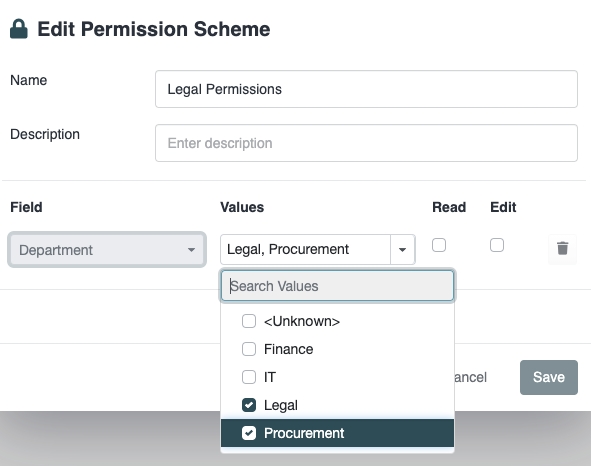This screenshot has width=591, height=466.
Task: Click the Cancel link
Action: coord(470,377)
